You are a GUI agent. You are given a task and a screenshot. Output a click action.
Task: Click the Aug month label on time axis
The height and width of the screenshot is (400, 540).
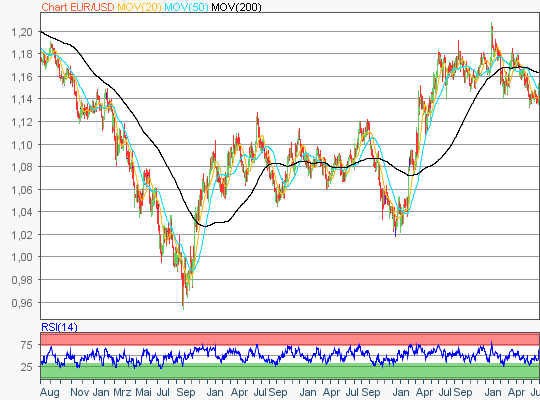pyautogui.click(x=50, y=392)
